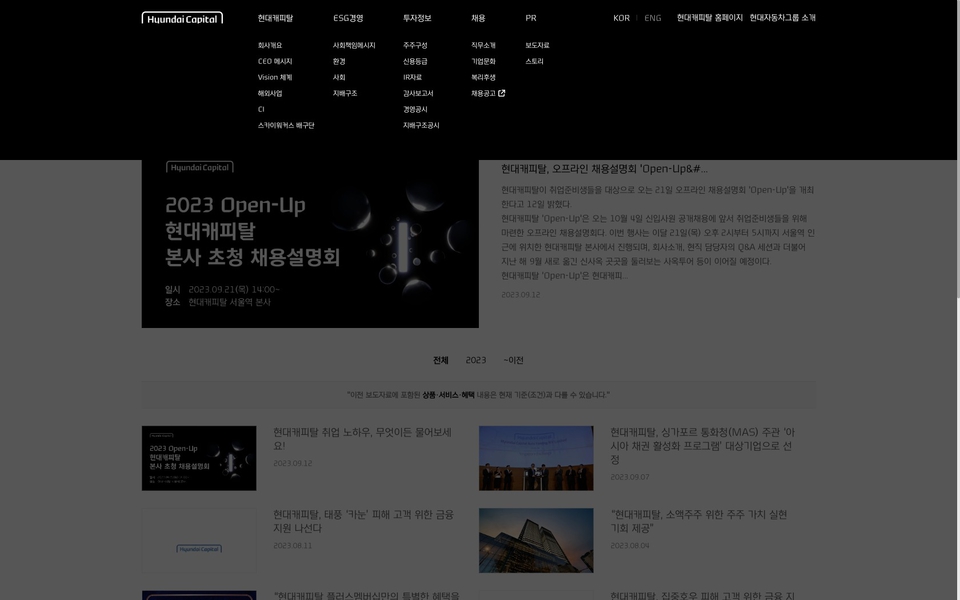Viewport: 960px width, 600px height.
Task: Open the 채용공고 external link icon
Action: tap(502, 93)
